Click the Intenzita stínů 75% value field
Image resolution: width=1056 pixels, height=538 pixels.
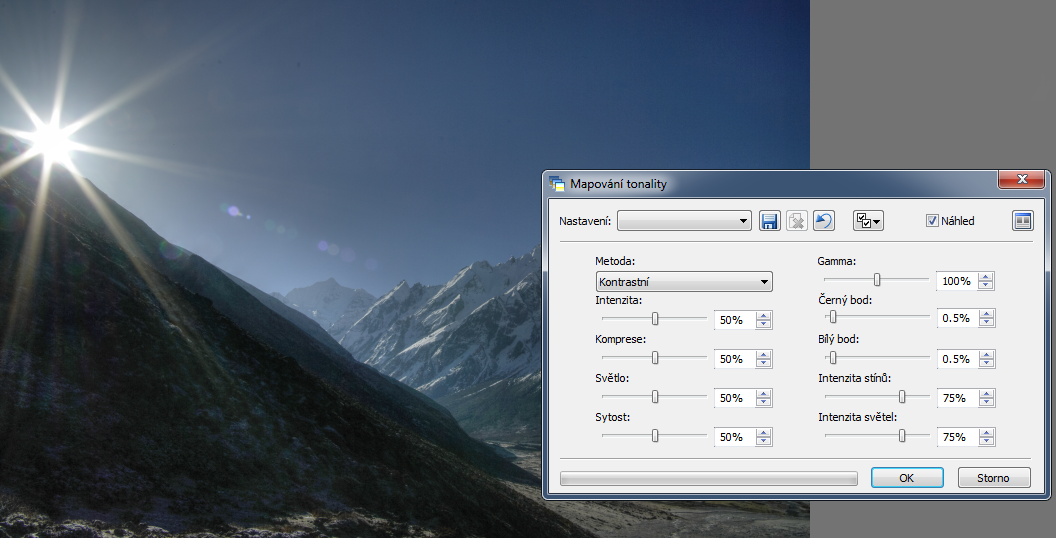[x=957, y=399]
